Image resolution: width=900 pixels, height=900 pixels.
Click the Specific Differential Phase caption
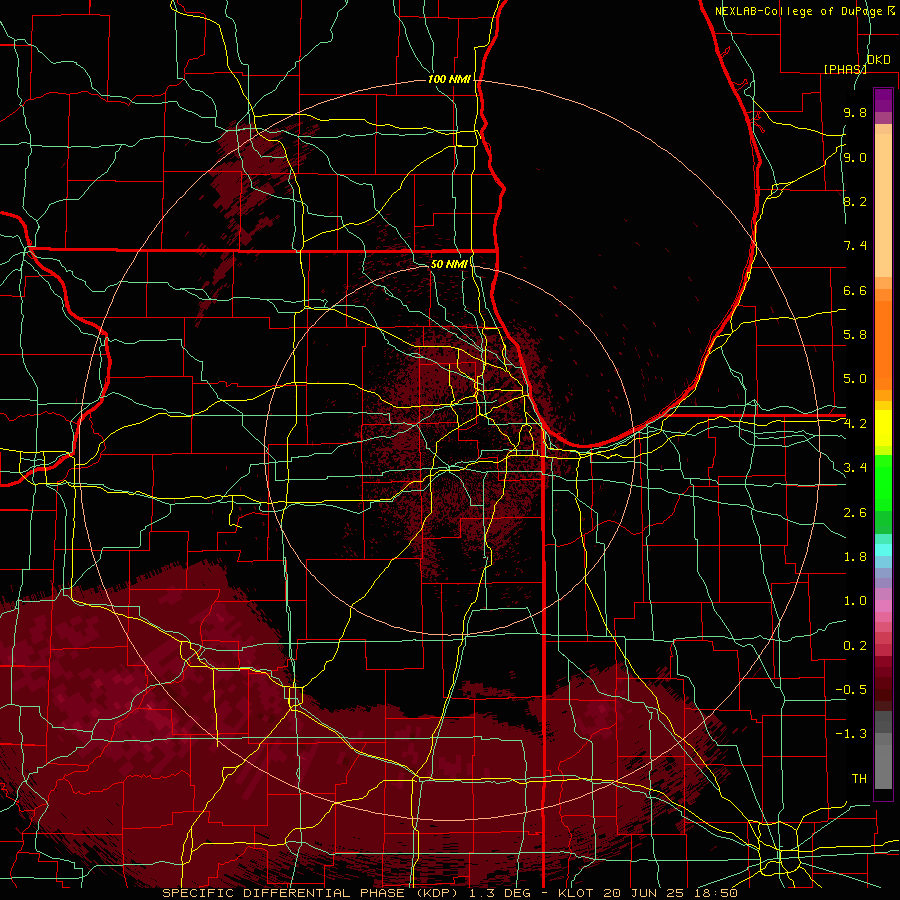click(x=449, y=893)
